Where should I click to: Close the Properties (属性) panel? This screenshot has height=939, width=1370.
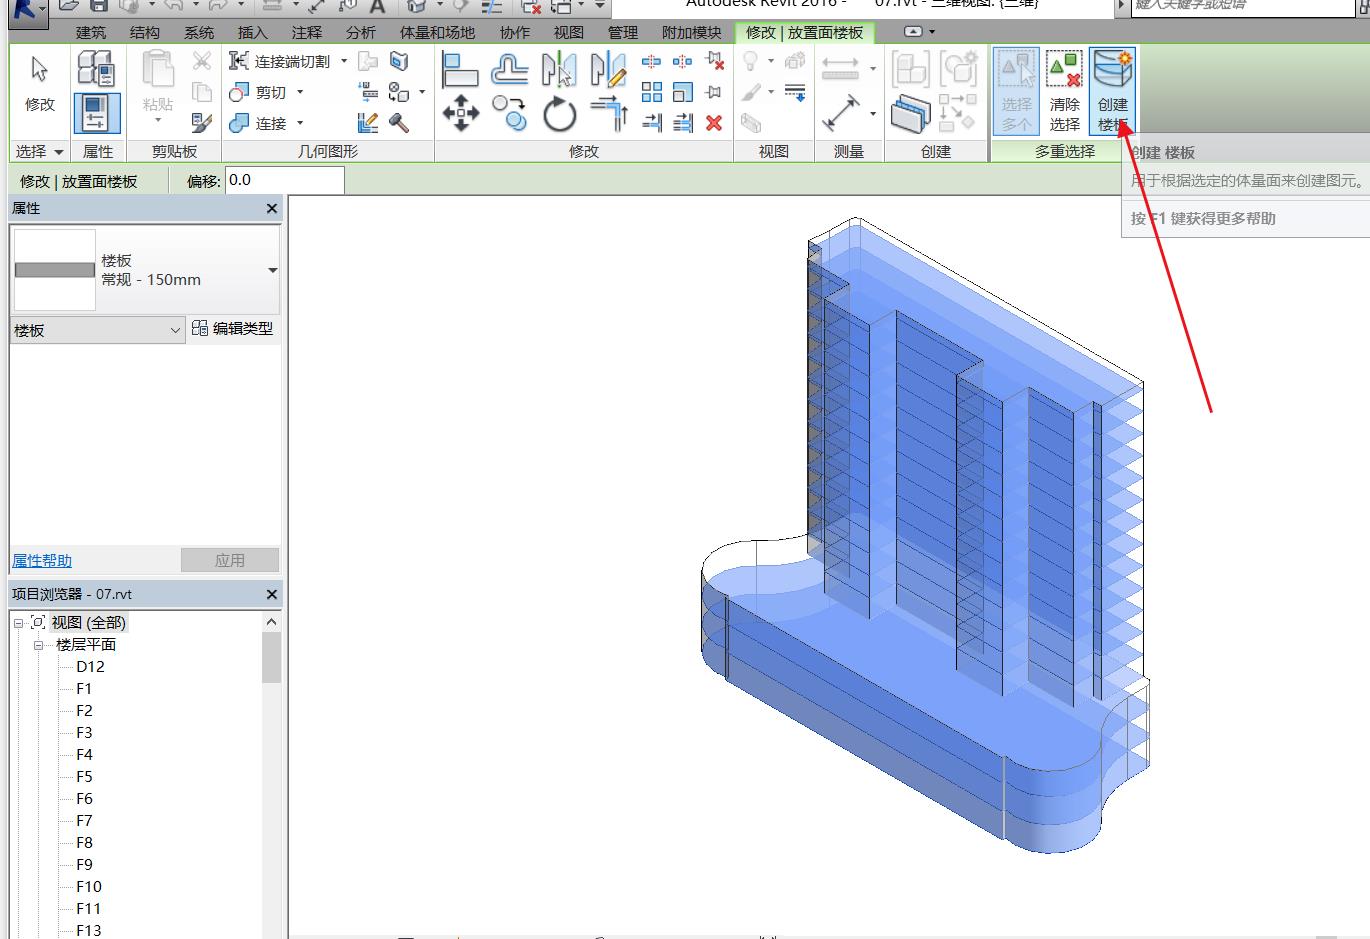[x=272, y=208]
